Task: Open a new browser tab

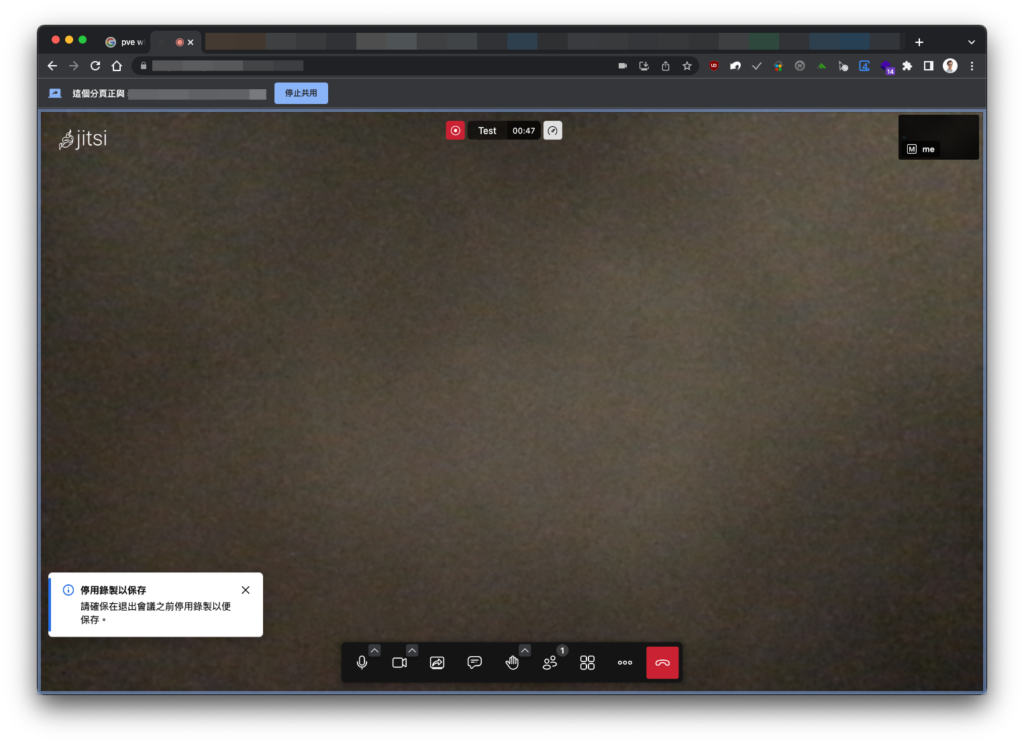Action: (x=919, y=42)
